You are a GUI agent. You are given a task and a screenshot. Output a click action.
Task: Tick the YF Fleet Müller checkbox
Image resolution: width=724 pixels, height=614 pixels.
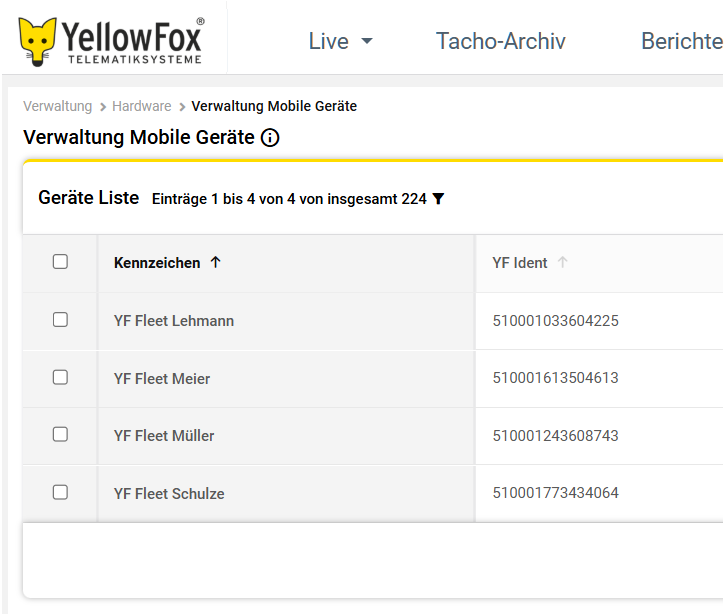click(x=60, y=435)
